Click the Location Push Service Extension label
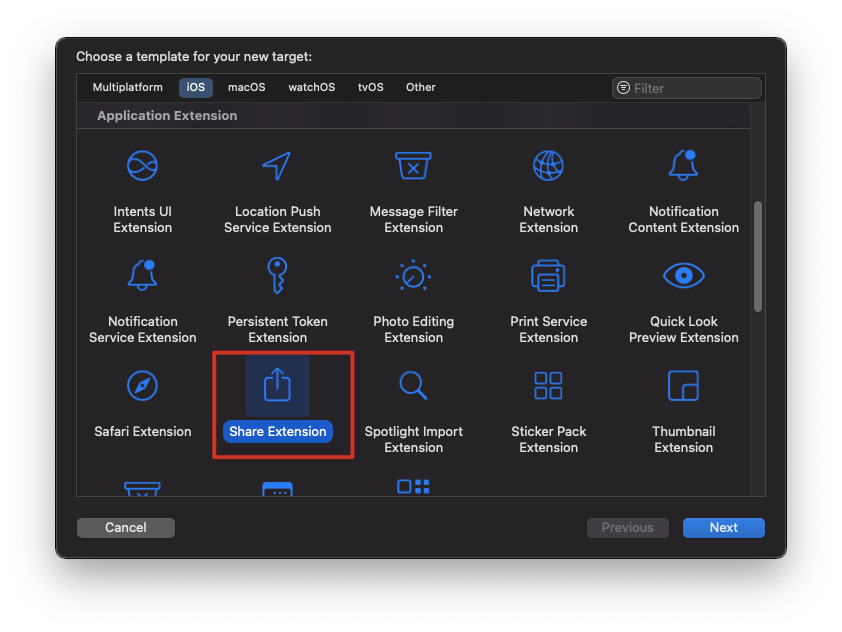The width and height of the screenshot is (842, 632). coord(277,219)
